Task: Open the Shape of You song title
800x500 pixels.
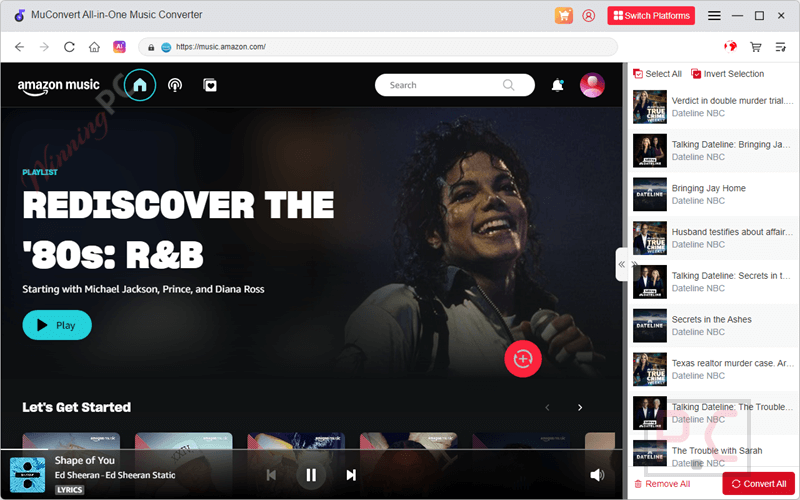Action: [x=85, y=460]
